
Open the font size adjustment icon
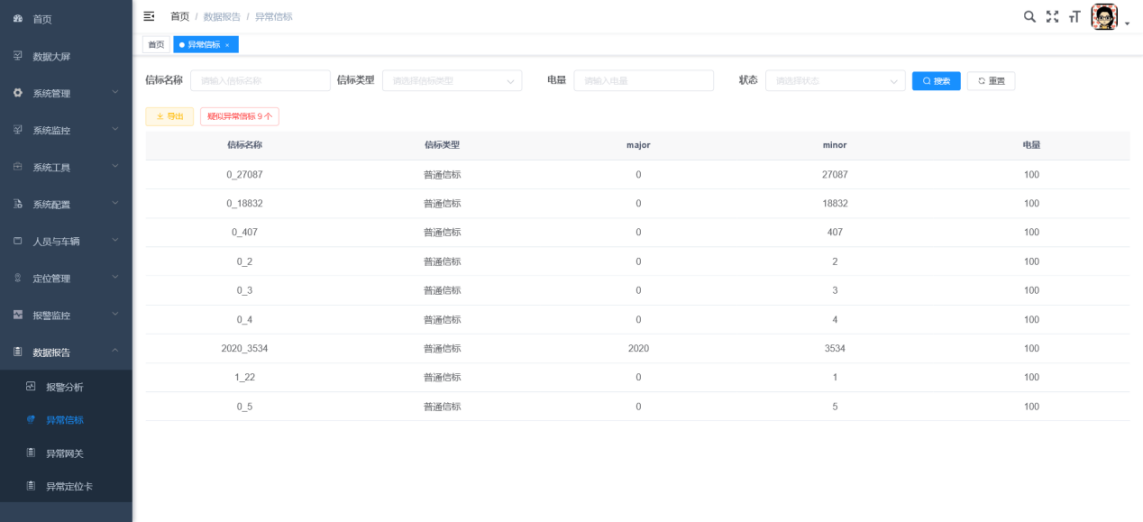click(x=1074, y=17)
